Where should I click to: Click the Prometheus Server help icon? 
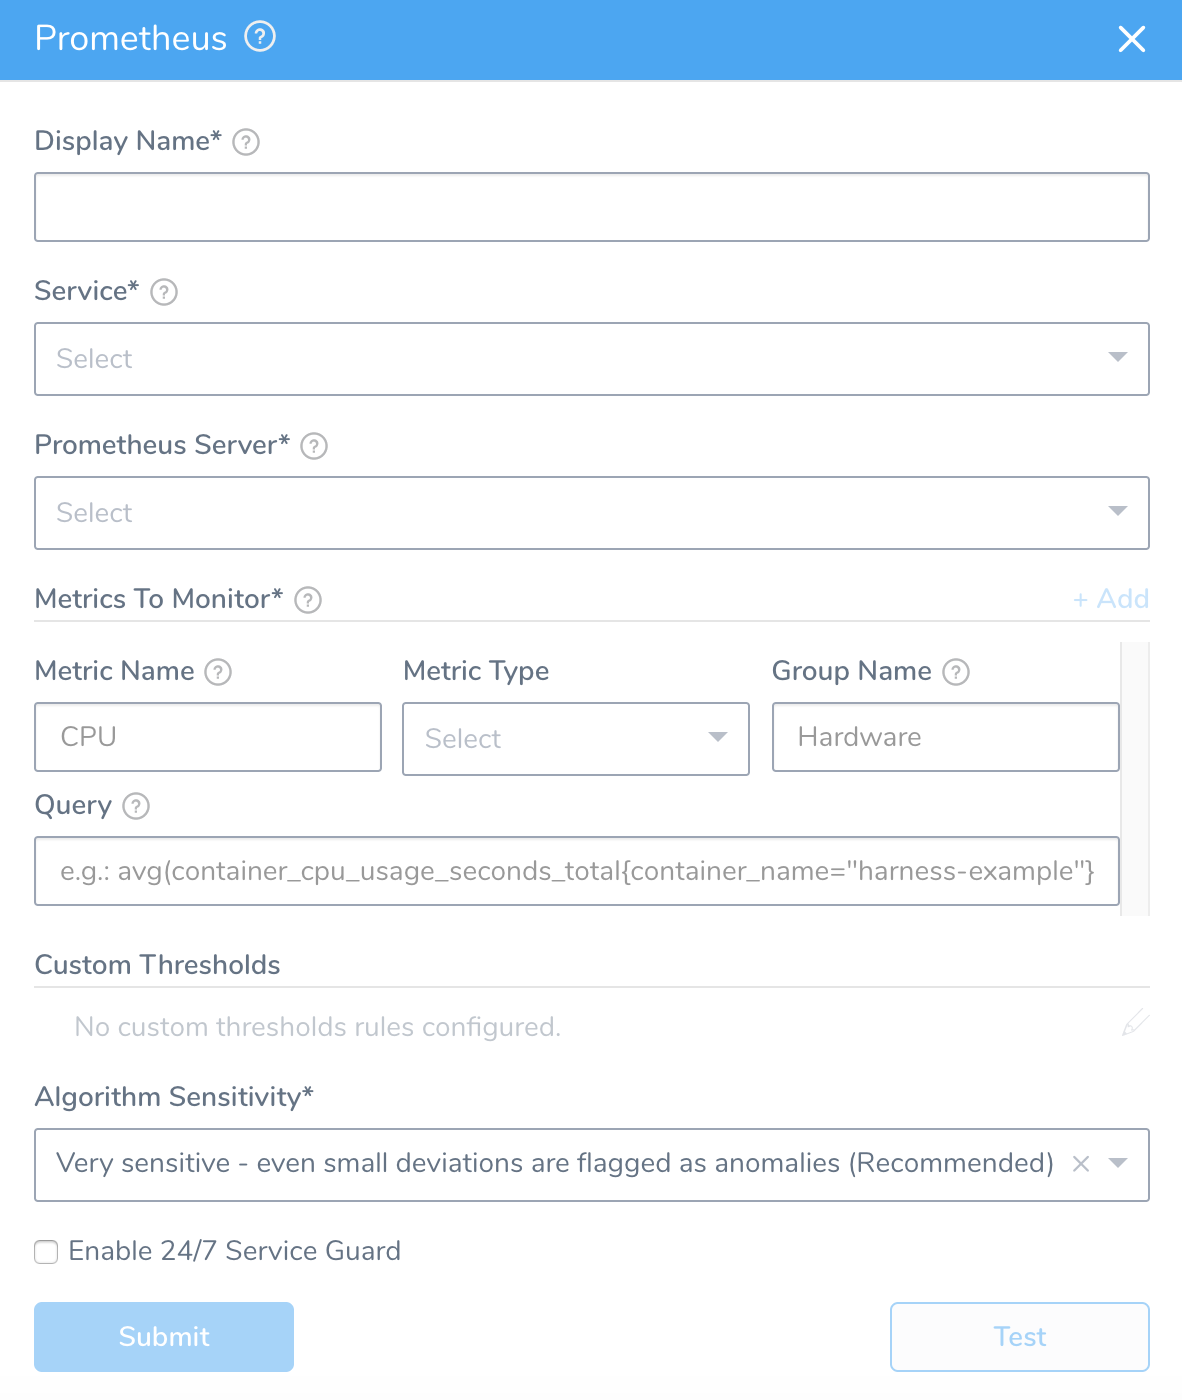click(x=314, y=446)
